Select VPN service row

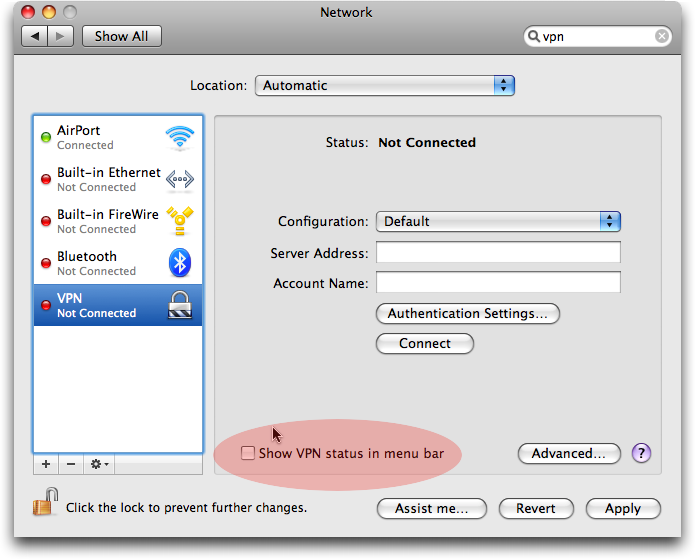tap(118, 305)
